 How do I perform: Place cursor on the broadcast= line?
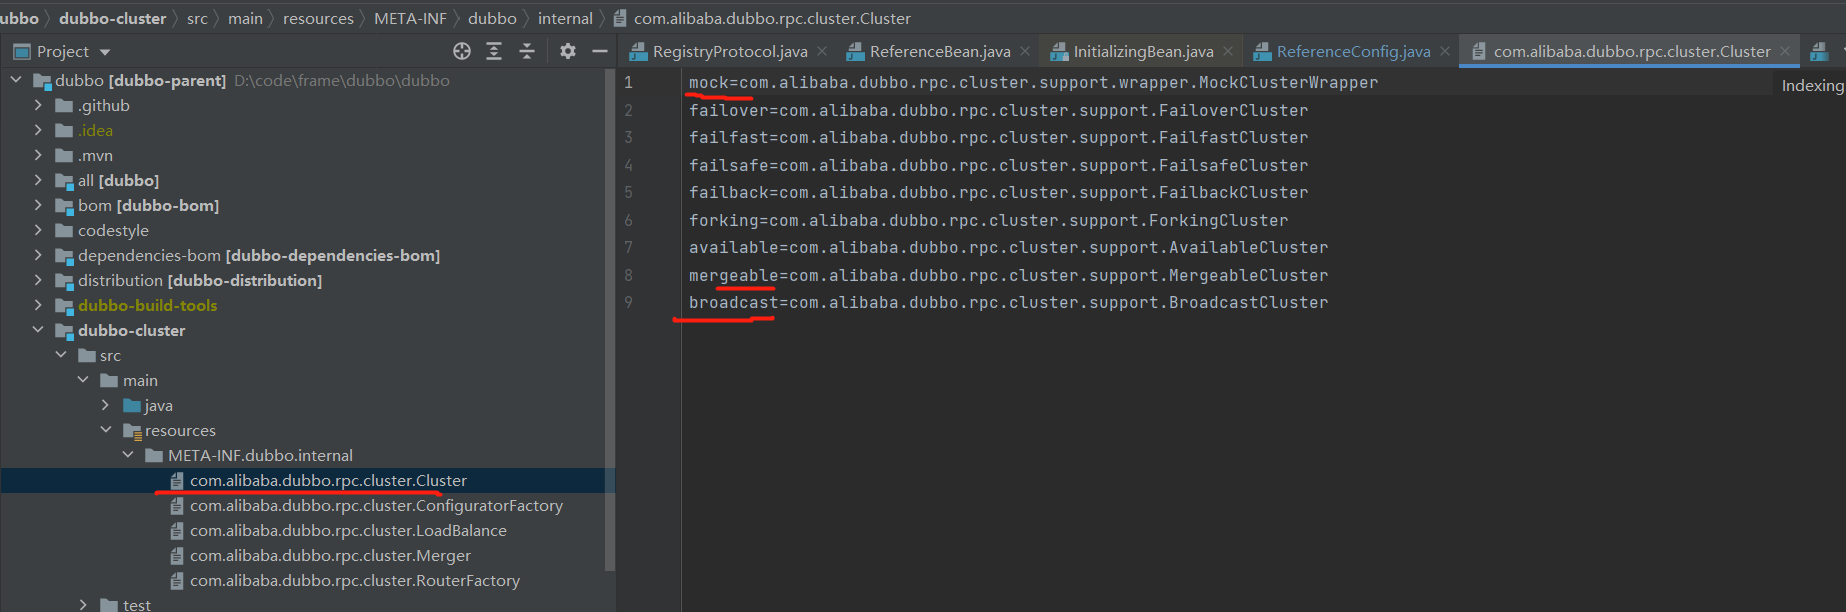[x=1008, y=302]
